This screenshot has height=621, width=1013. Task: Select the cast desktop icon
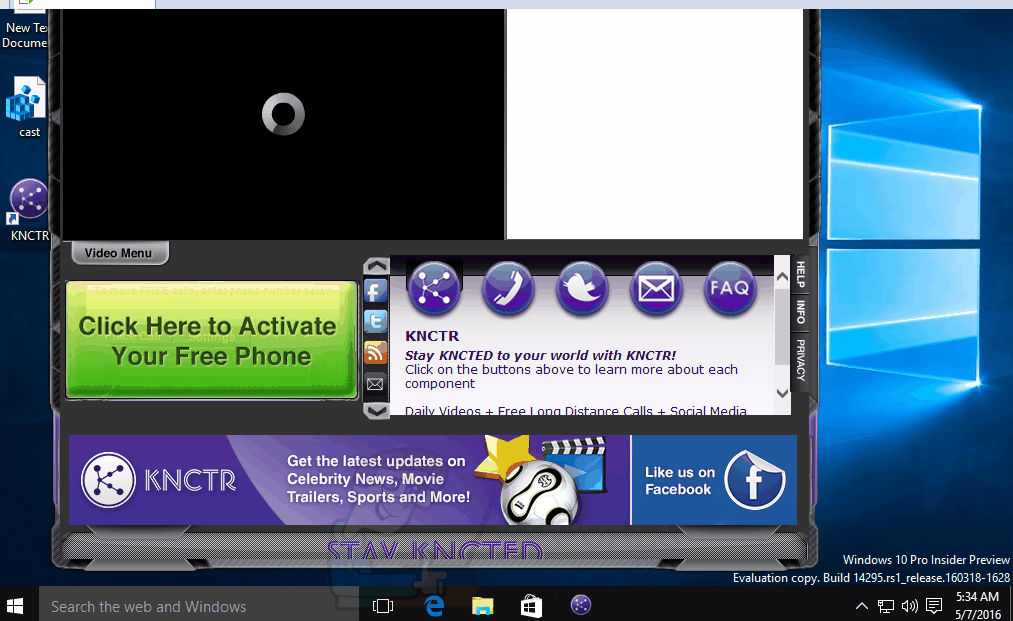[27, 107]
